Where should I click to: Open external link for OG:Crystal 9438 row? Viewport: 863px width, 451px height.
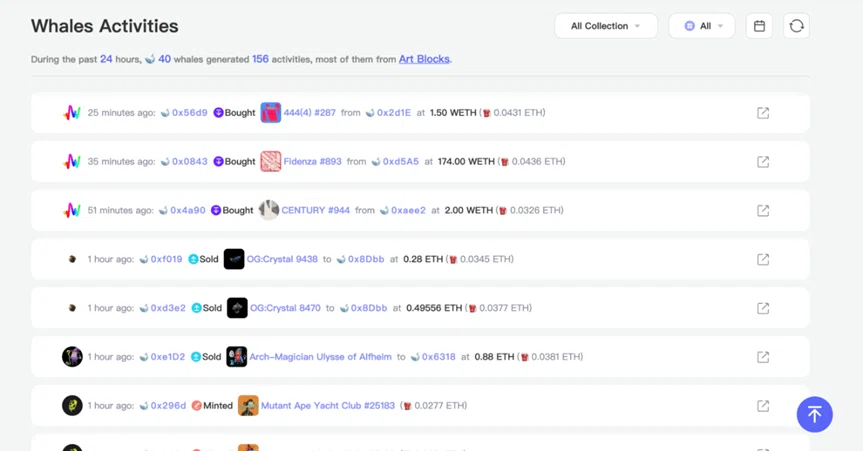click(x=763, y=259)
